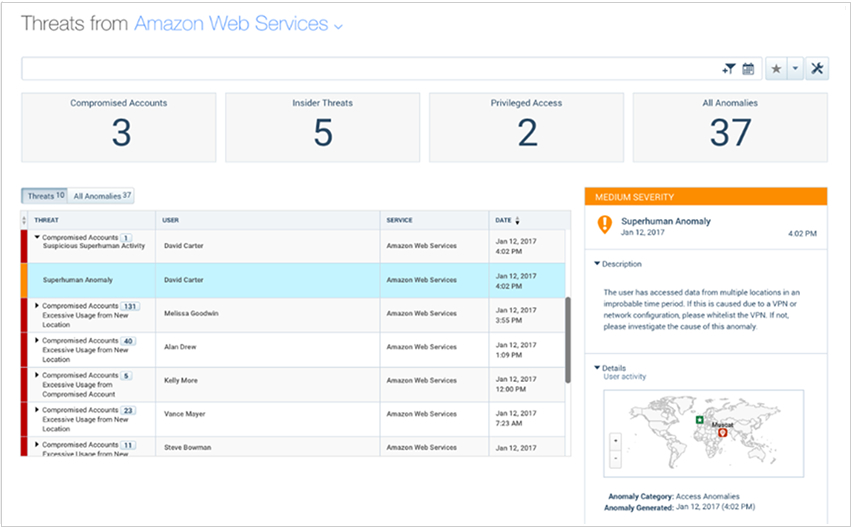Open the User activity link
The height and width of the screenshot is (527, 852).
point(625,377)
